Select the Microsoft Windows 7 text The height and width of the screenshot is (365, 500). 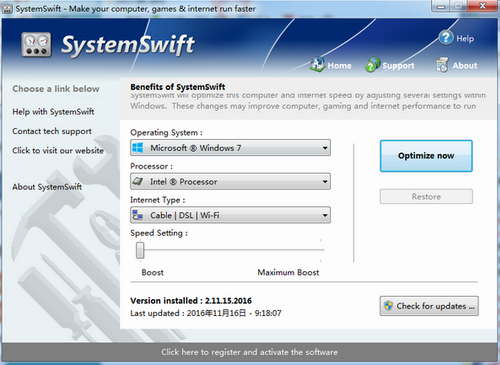coord(196,148)
